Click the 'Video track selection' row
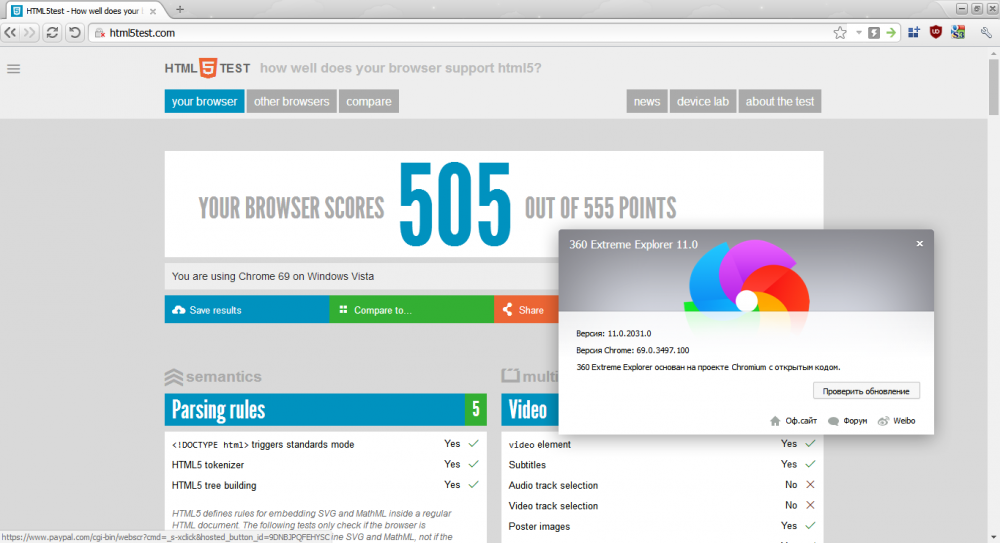The height and width of the screenshot is (543, 1000). (x=662, y=505)
